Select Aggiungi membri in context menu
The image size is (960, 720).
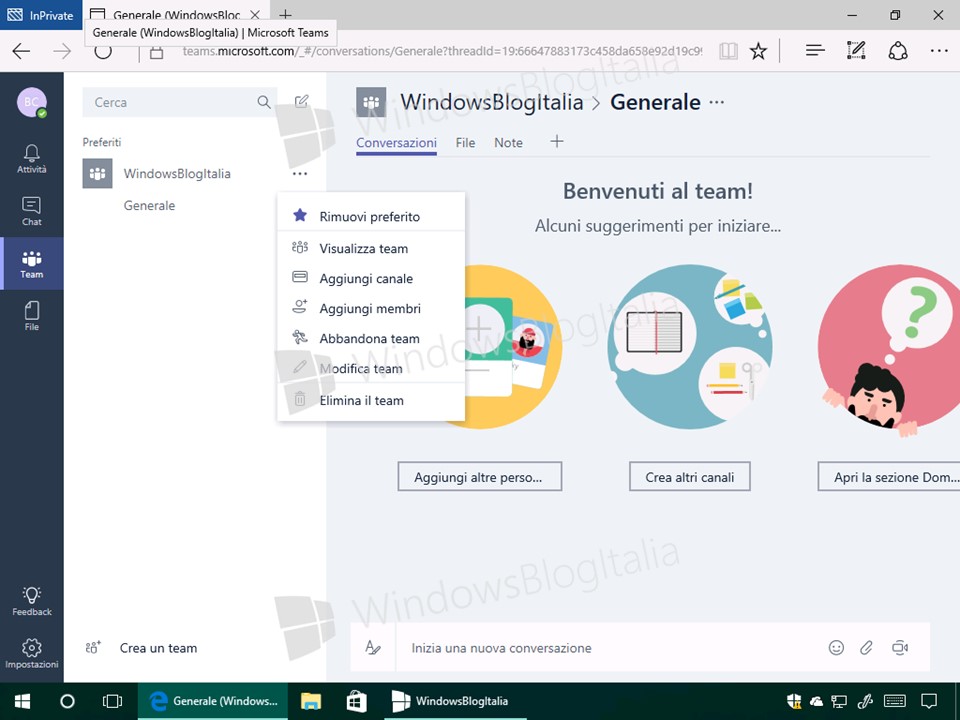pyautogui.click(x=370, y=309)
